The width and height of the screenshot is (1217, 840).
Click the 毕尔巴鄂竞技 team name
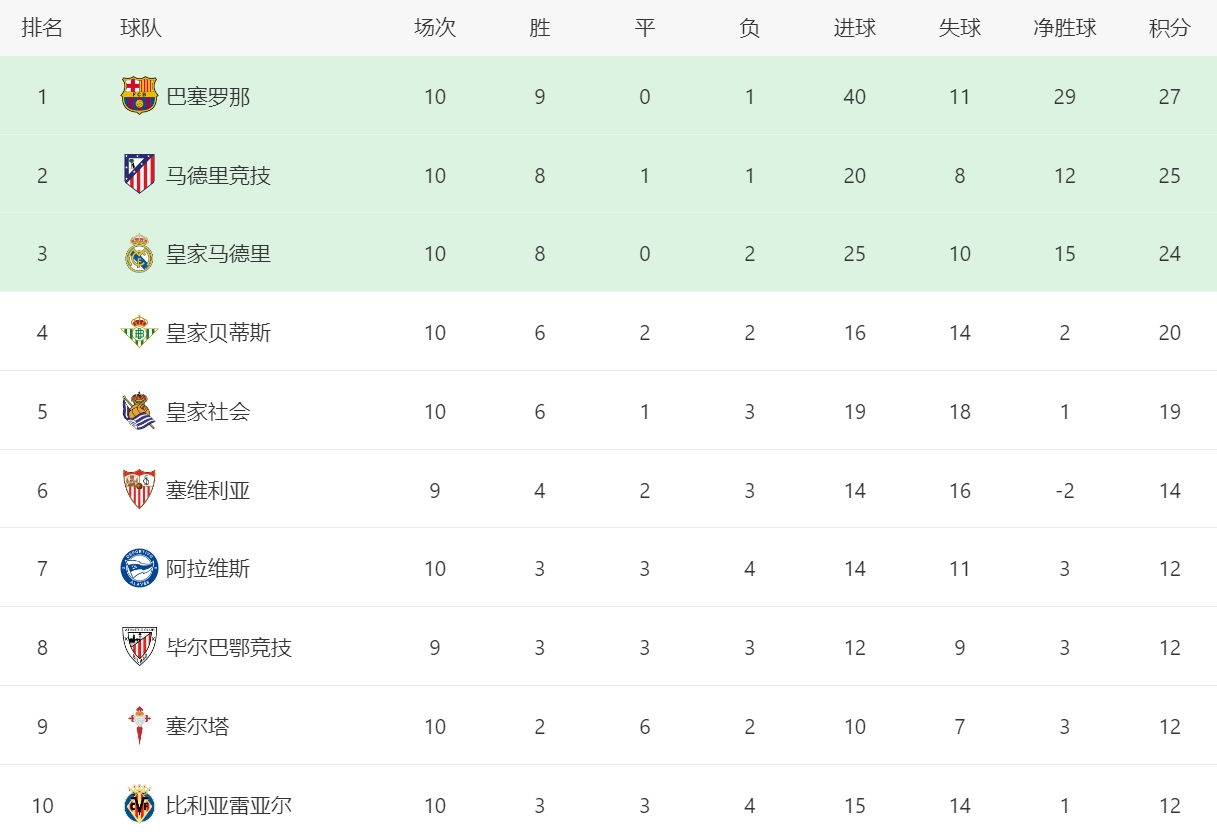click(229, 648)
